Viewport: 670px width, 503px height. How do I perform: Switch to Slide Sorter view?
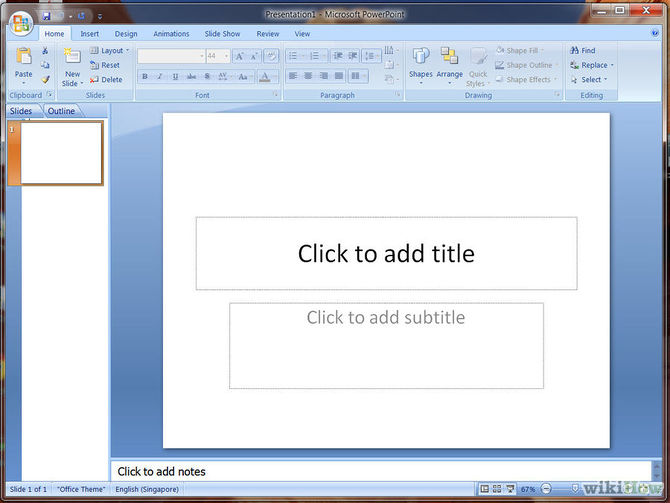498,488
